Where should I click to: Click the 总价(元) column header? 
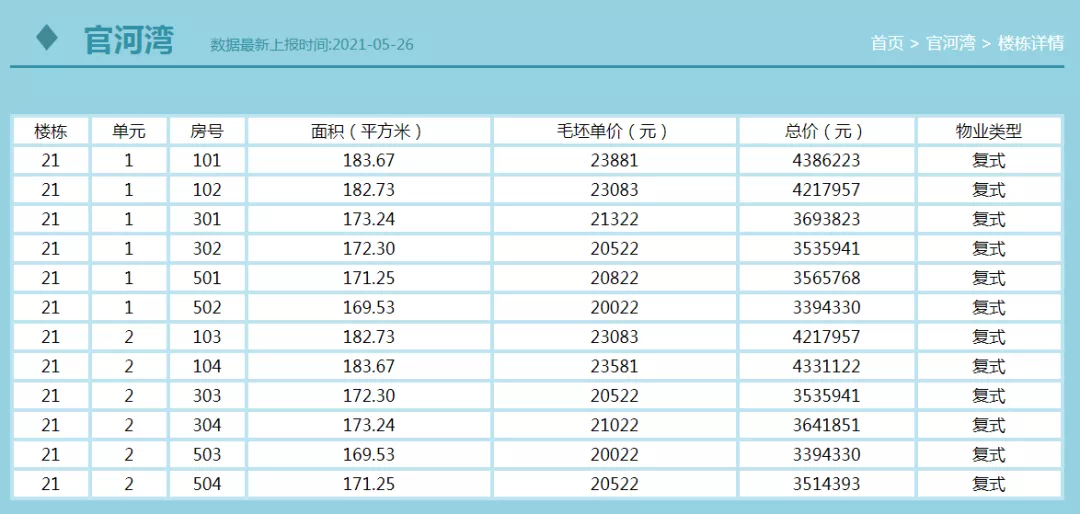tap(827, 131)
